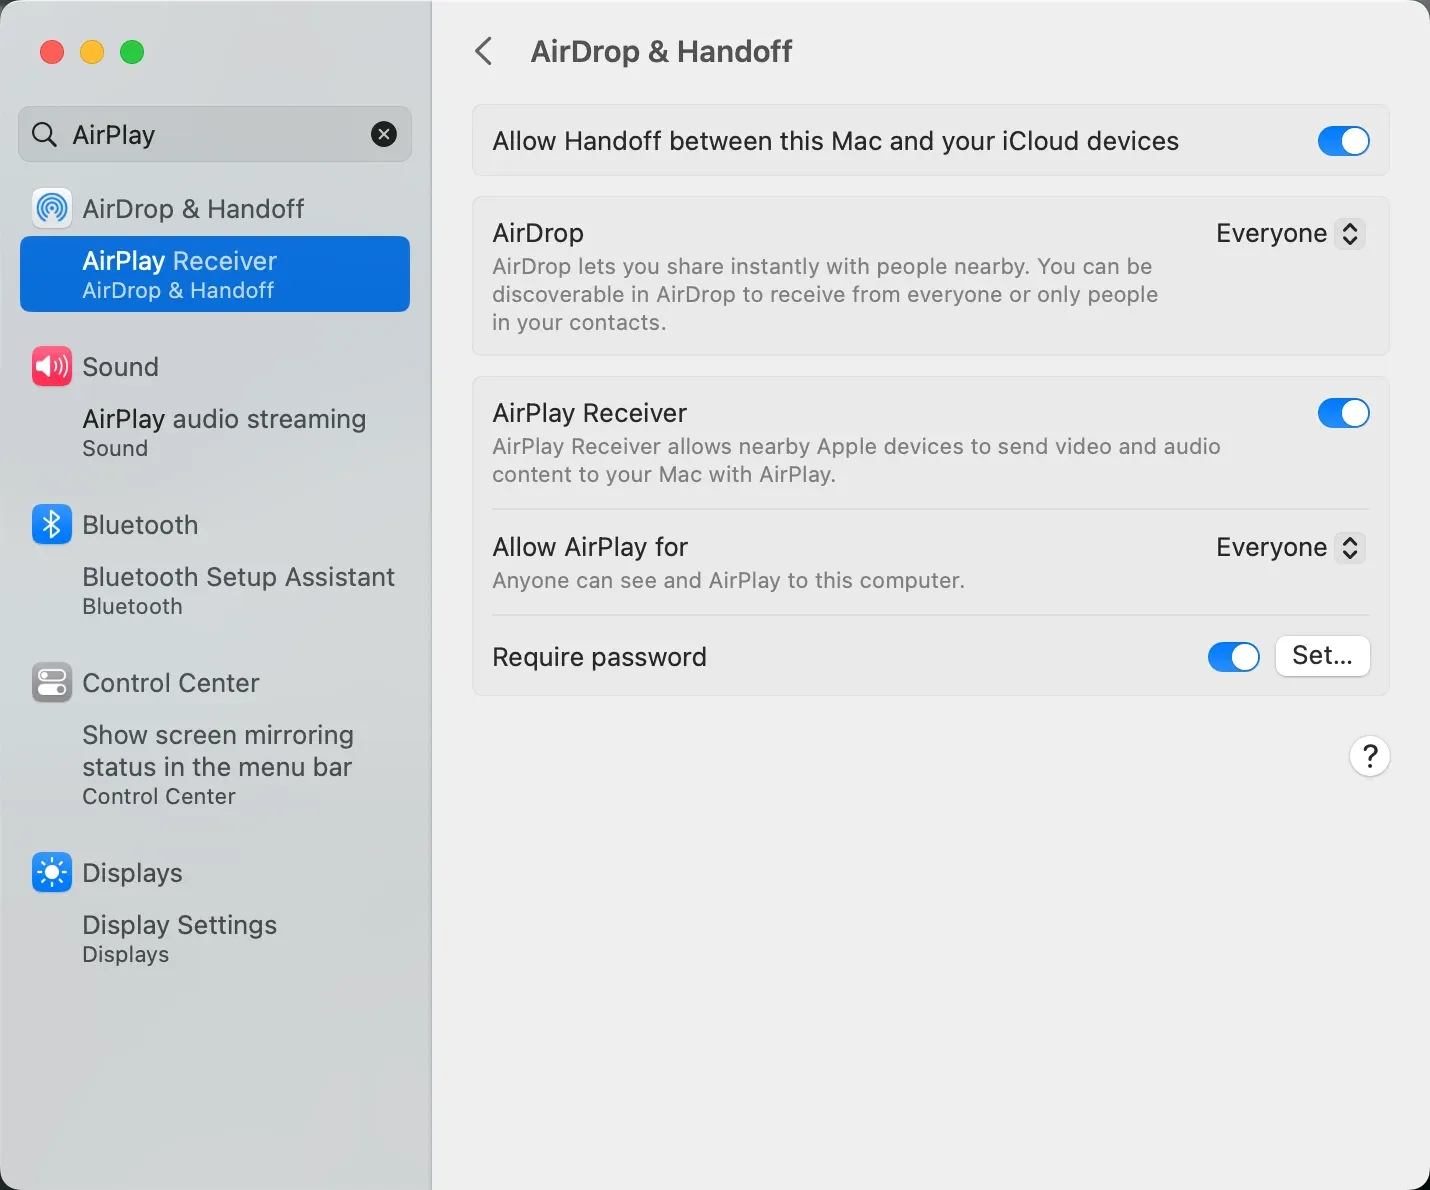The height and width of the screenshot is (1190, 1430).
Task: Click the AirDrop & Handoff section heading
Action: [193, 208]
